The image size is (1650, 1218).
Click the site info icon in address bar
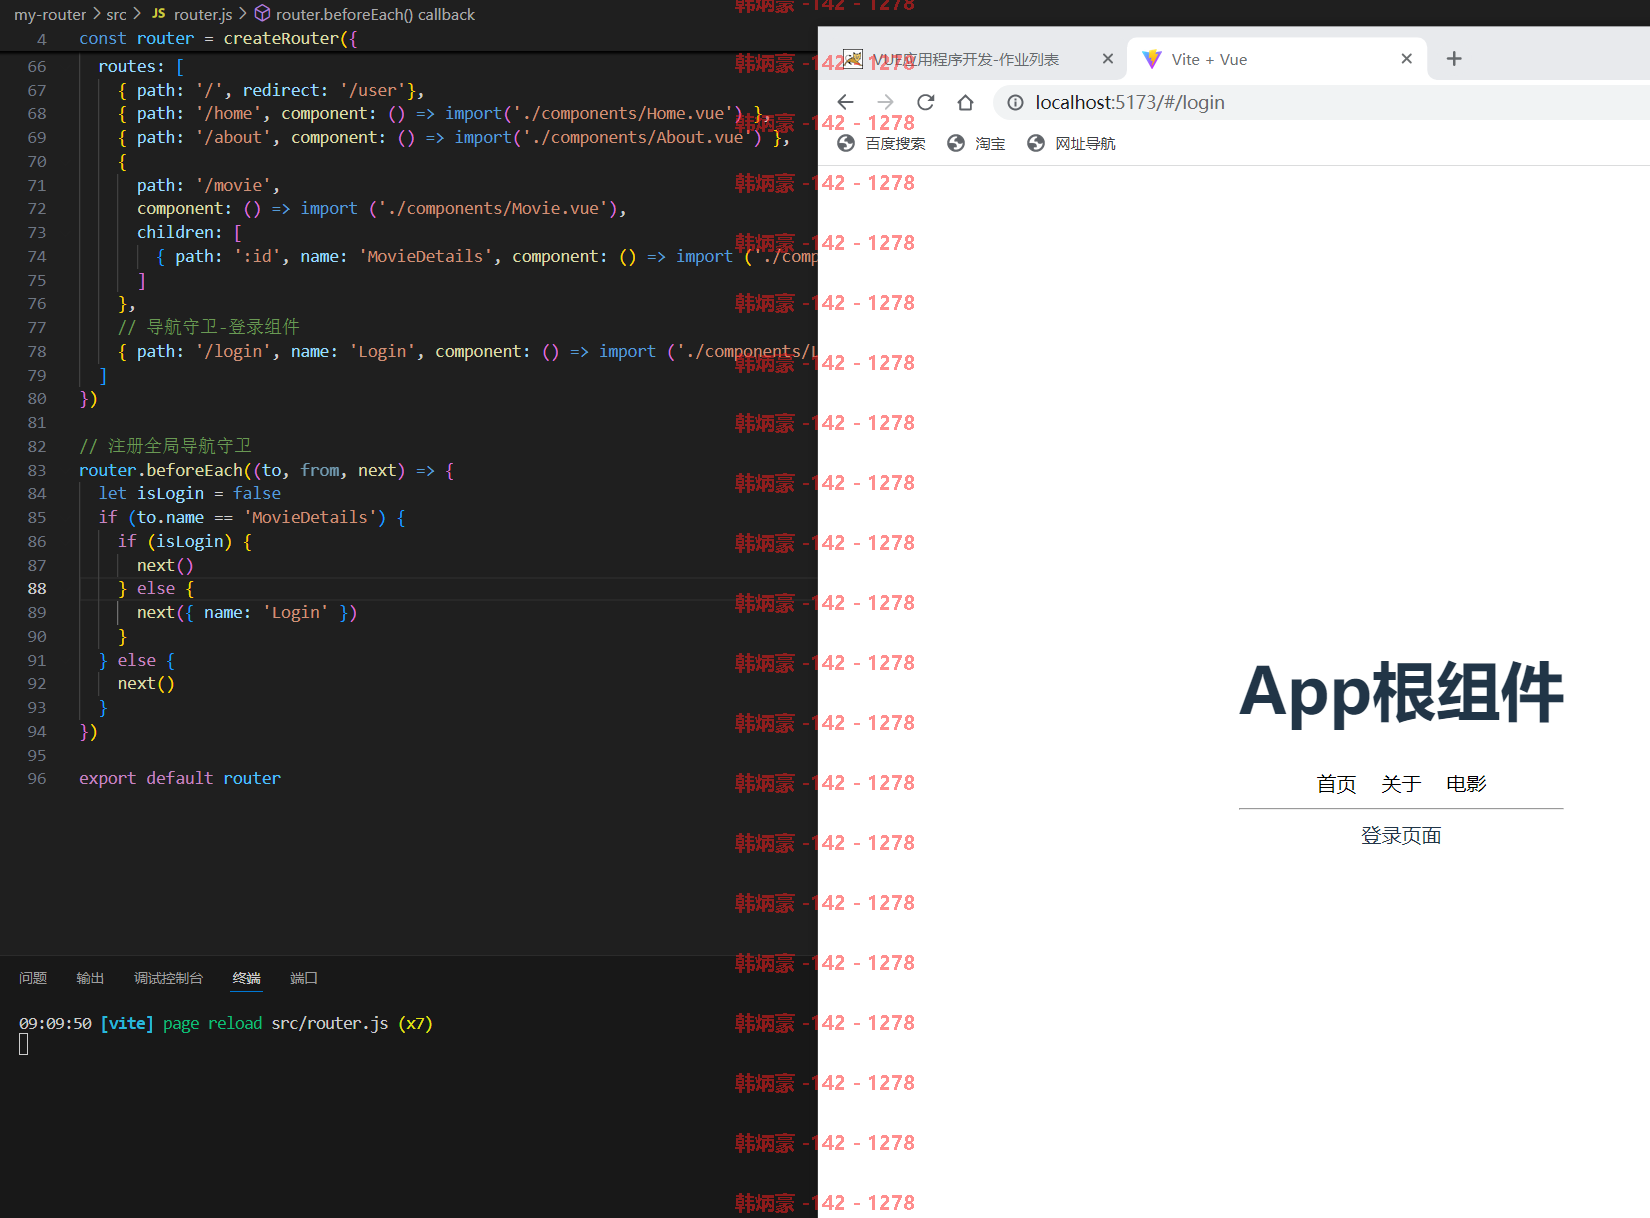(1015, 102)
